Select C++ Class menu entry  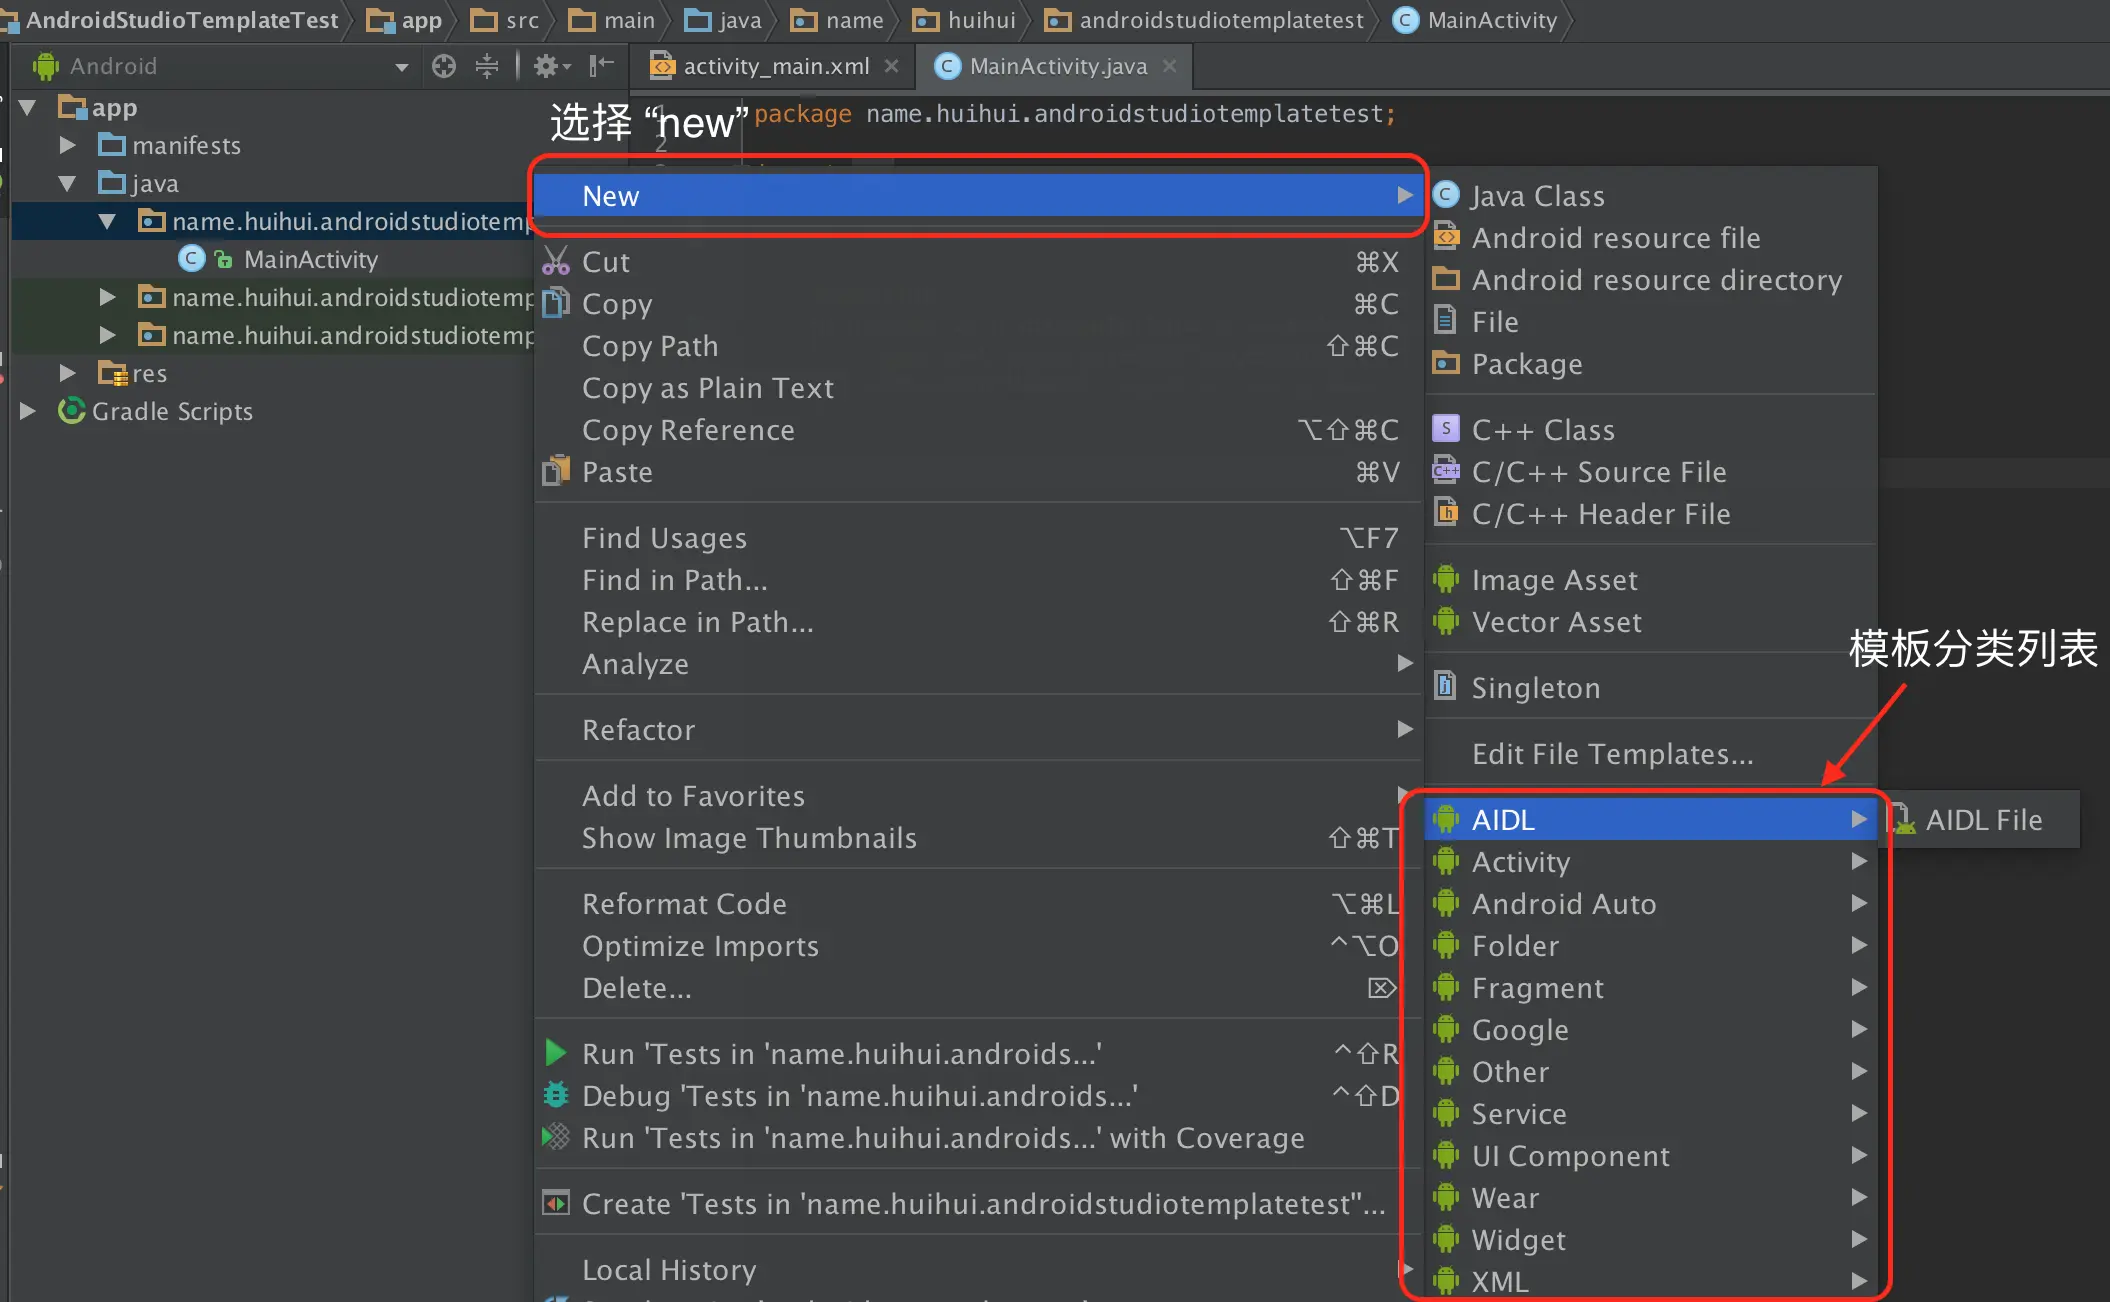pos(1542,430)
